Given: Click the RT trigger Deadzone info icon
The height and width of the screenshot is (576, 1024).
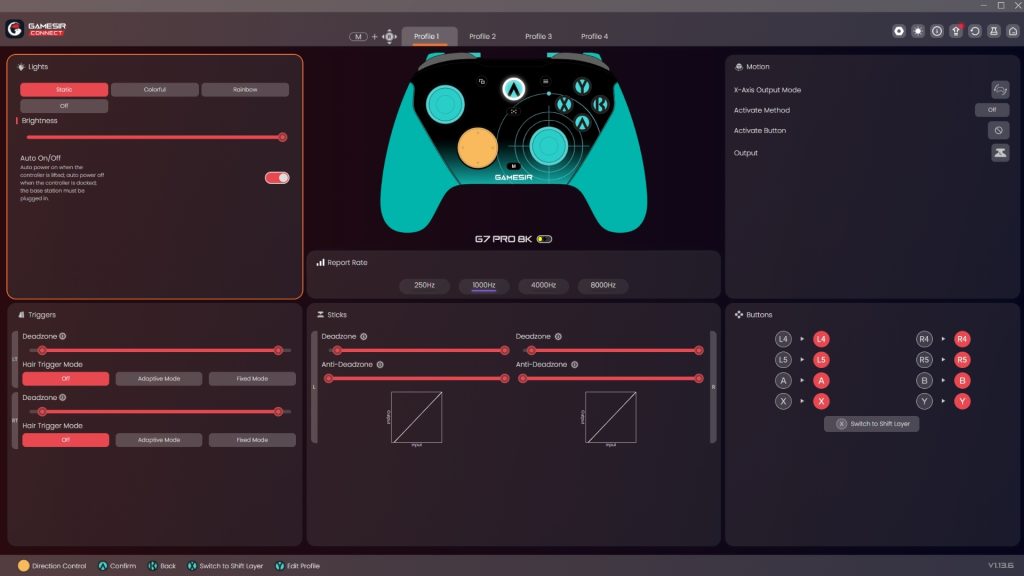Looking at the screenshot, I should pos(63,397).
